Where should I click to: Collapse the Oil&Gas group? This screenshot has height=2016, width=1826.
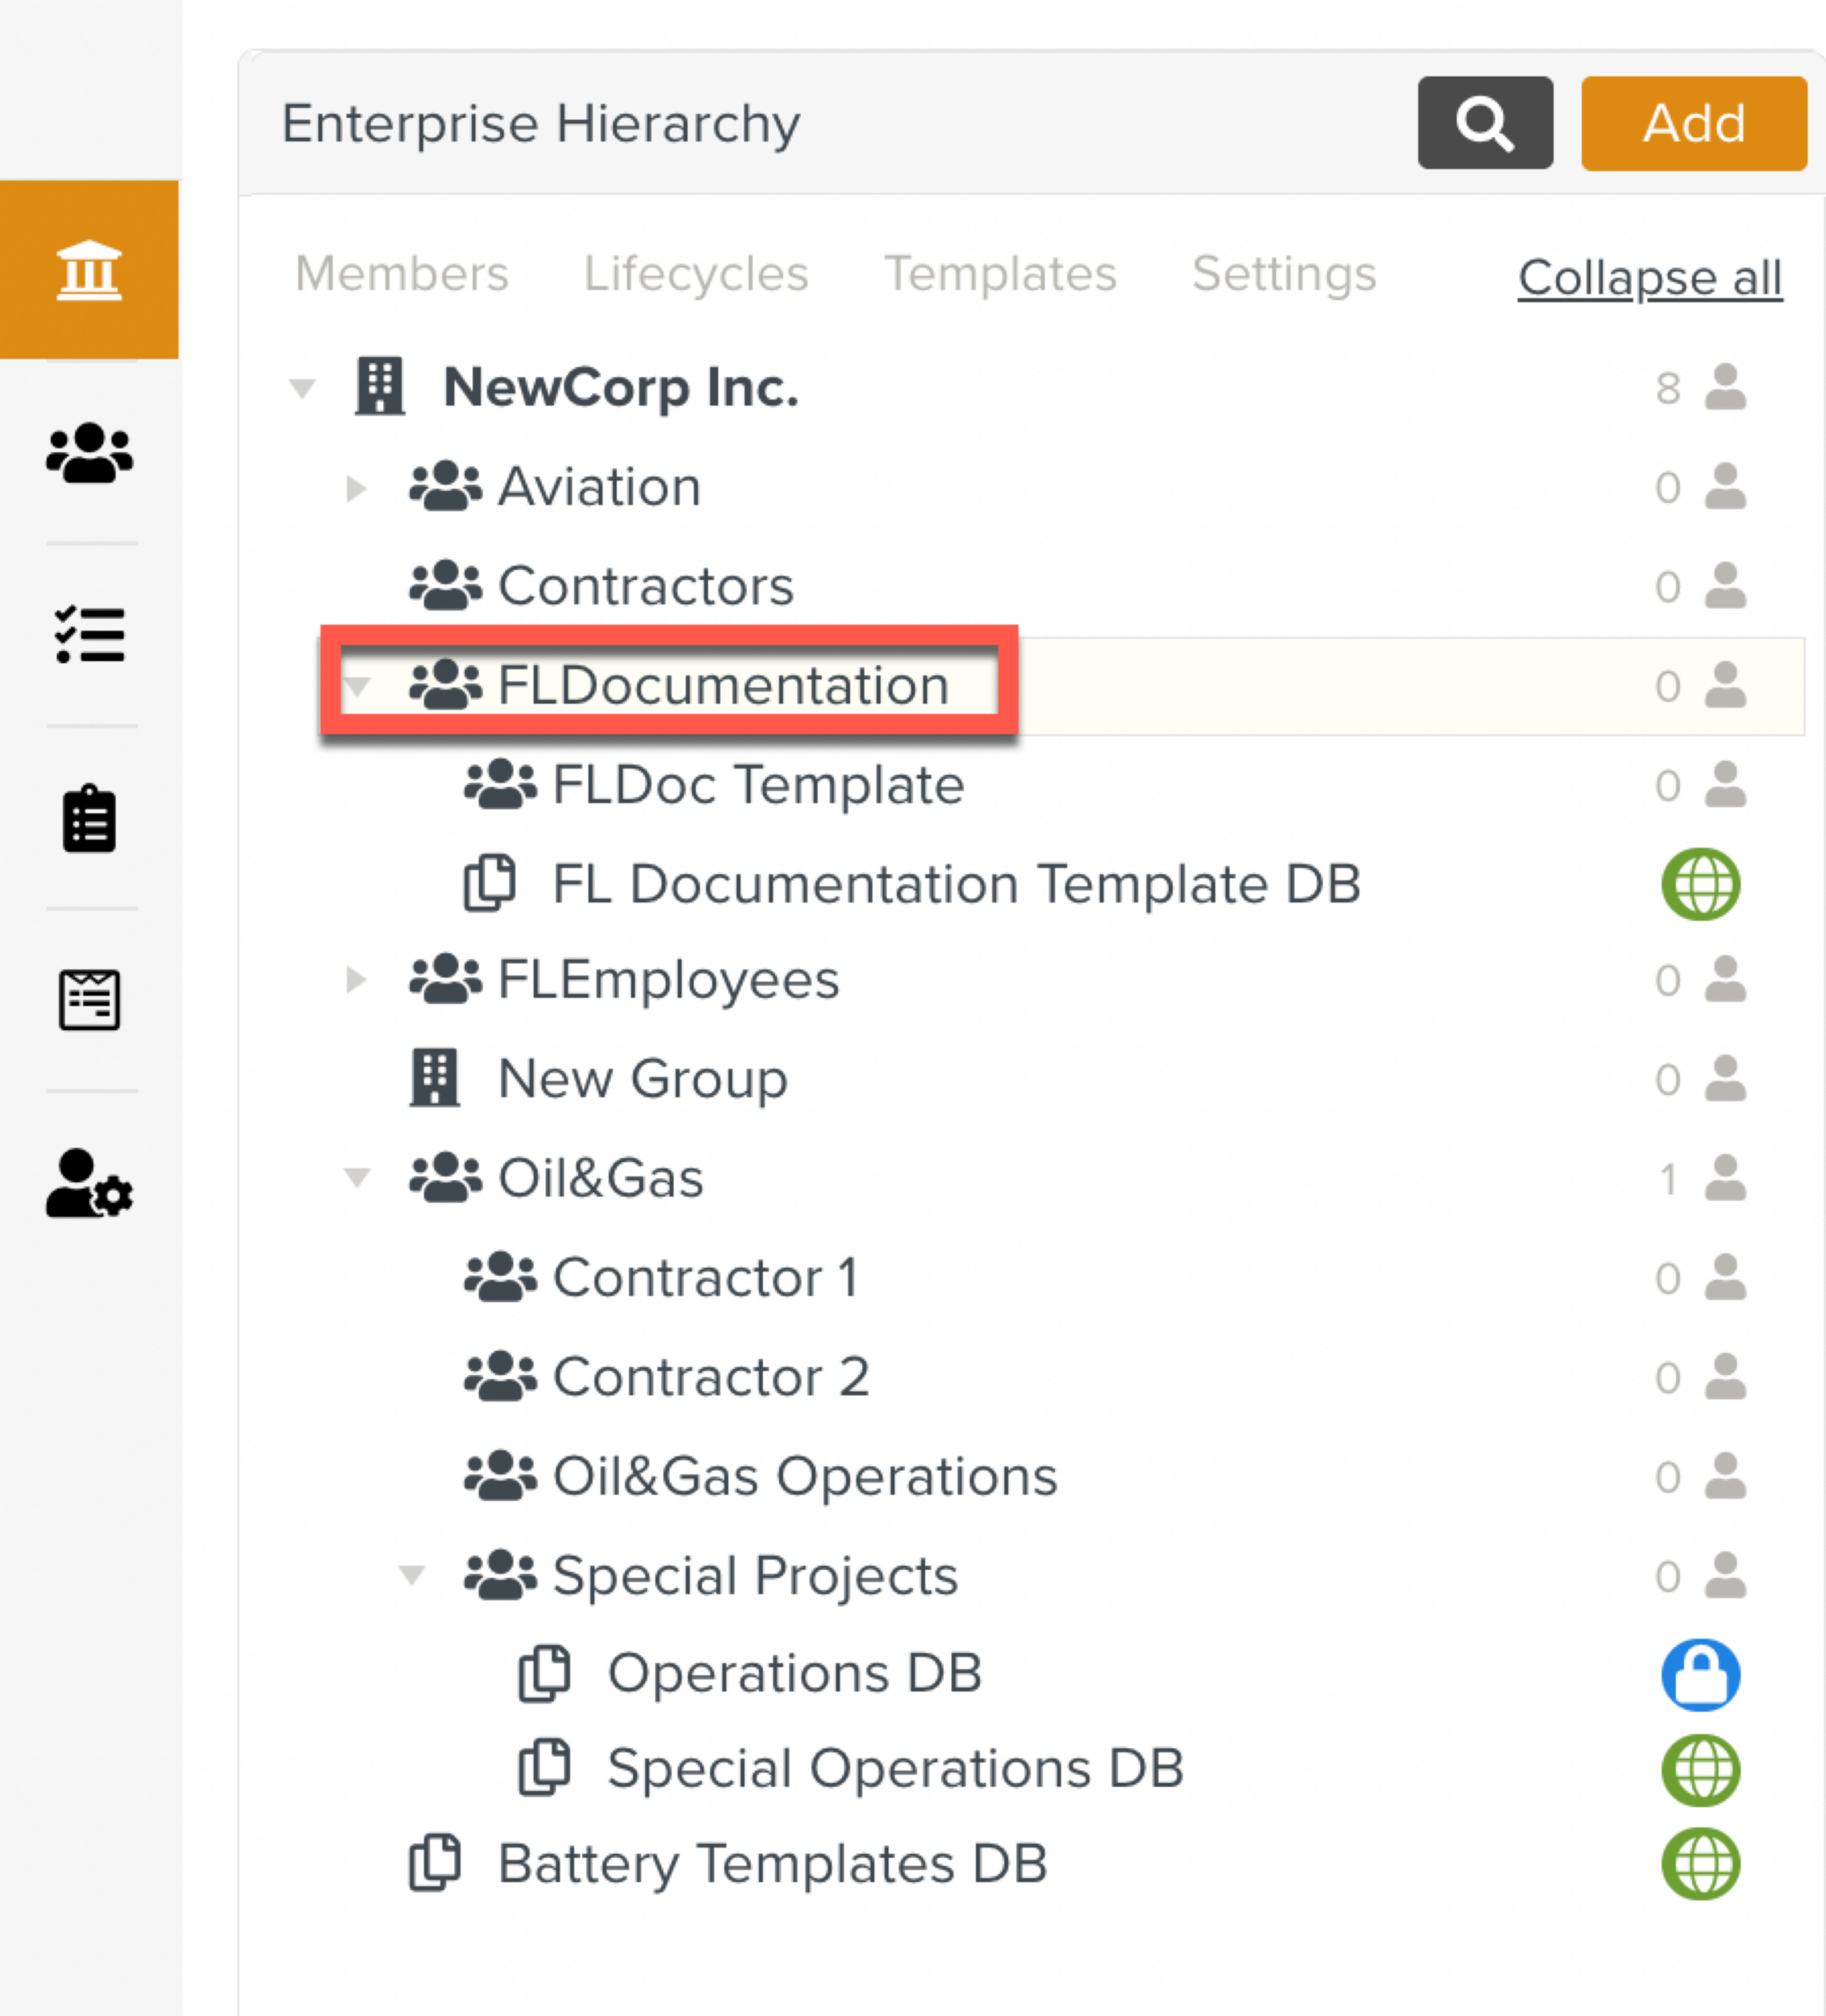click(357, 1178)
